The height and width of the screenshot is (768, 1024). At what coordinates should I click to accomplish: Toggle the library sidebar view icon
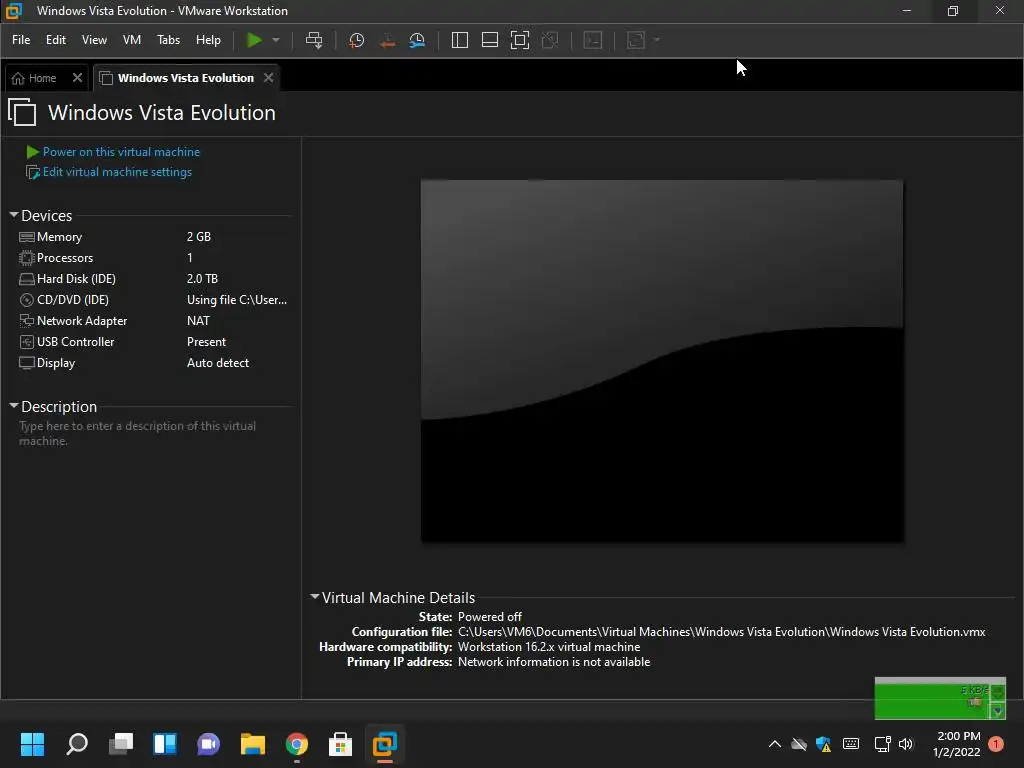tap(460, 40)
